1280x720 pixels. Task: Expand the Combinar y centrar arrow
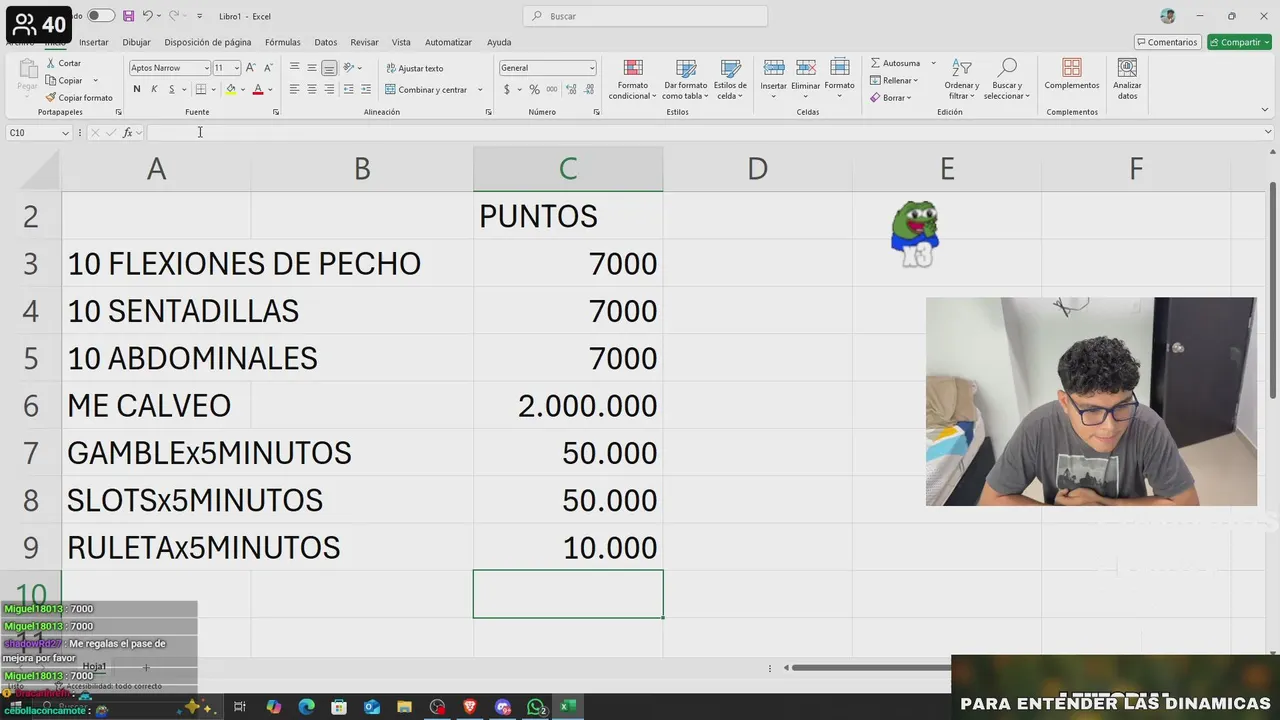[480, 90]
